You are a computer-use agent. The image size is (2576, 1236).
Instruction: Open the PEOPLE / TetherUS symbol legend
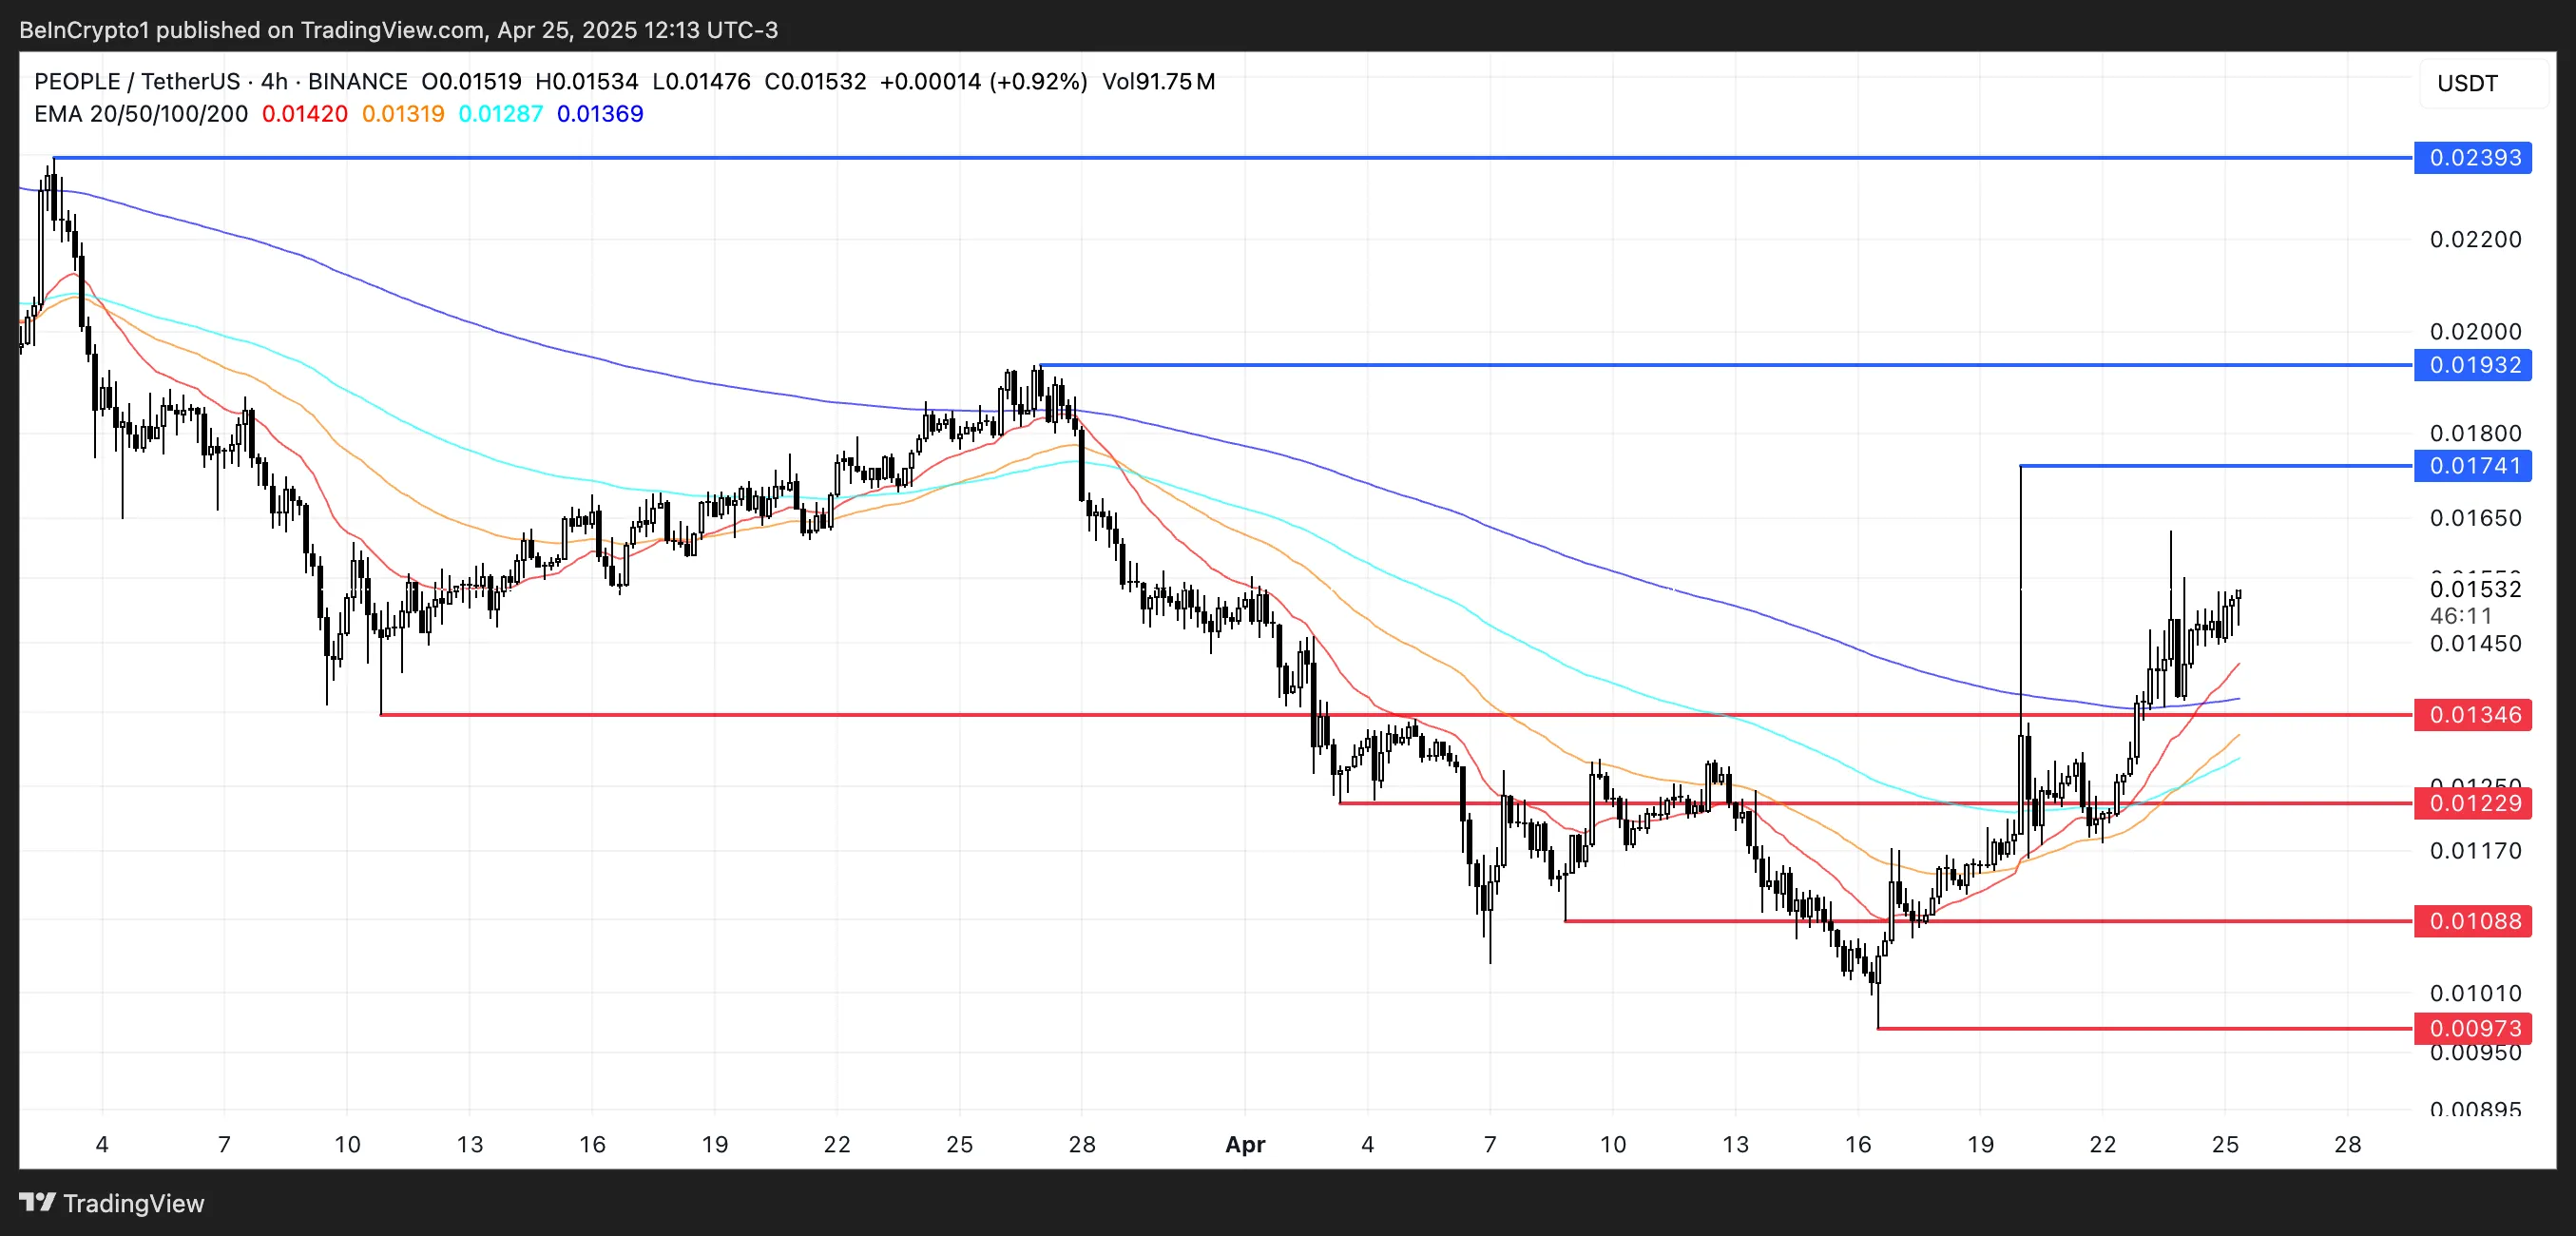(141, 81)
